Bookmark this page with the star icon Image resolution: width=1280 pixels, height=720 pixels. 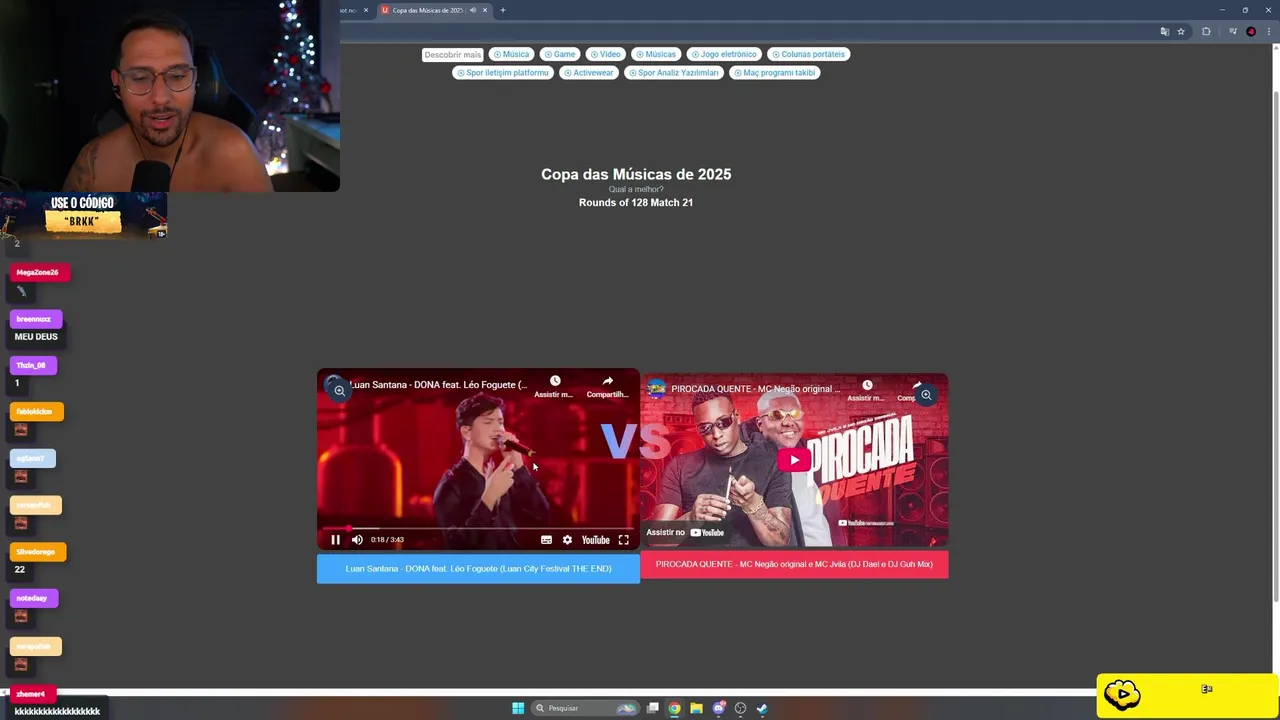1181,31
